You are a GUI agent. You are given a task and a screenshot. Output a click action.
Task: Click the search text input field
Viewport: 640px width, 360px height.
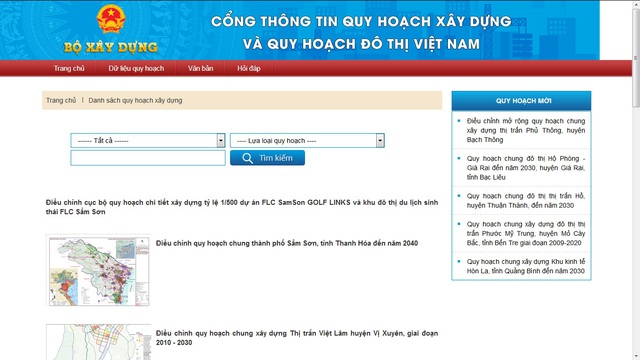click(148, 158)
